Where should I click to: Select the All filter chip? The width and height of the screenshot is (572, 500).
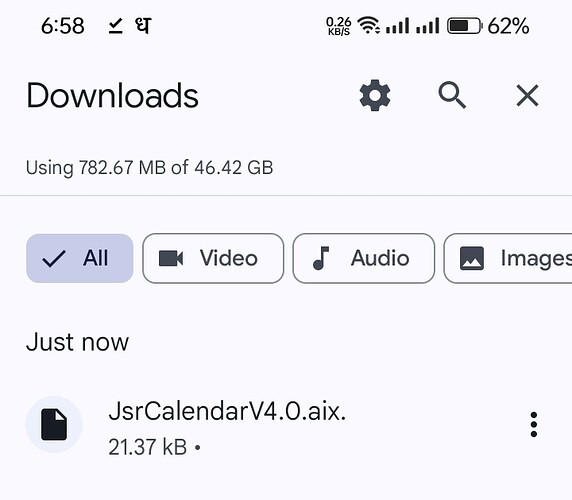80,258
